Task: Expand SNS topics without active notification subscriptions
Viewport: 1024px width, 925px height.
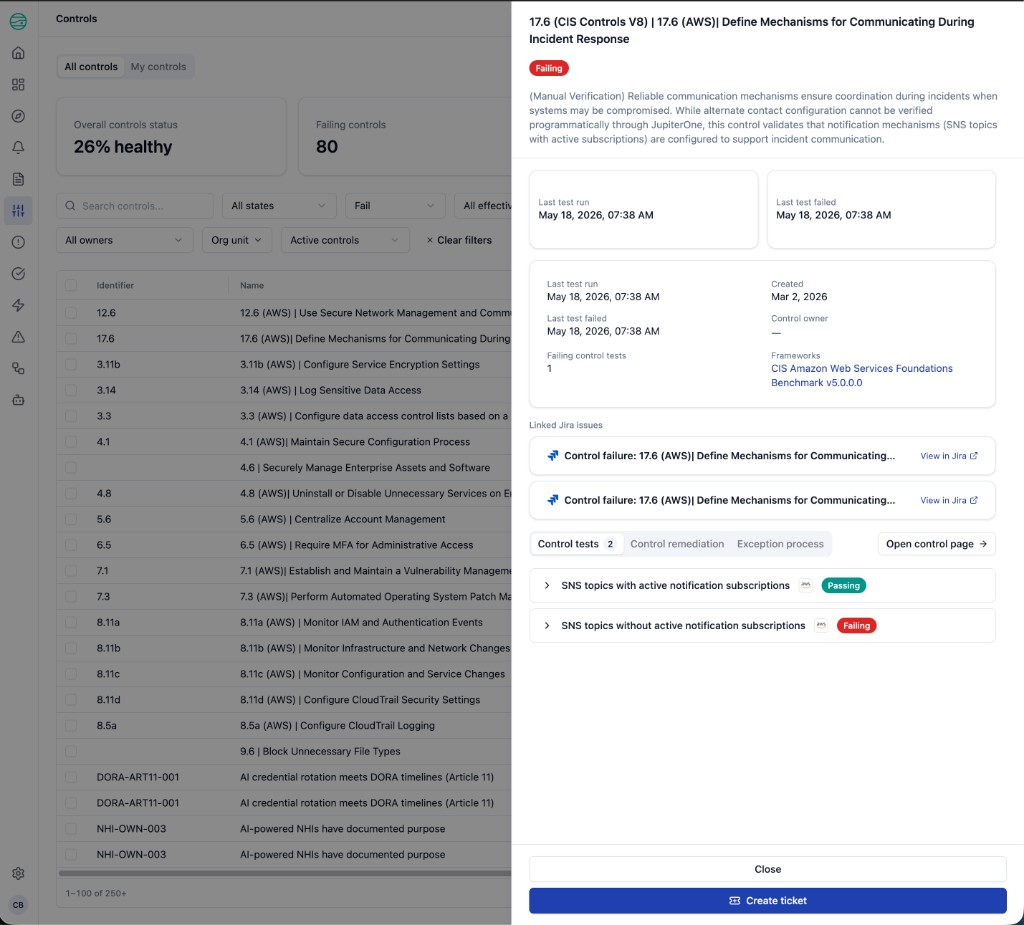Action: pos(547,626)
